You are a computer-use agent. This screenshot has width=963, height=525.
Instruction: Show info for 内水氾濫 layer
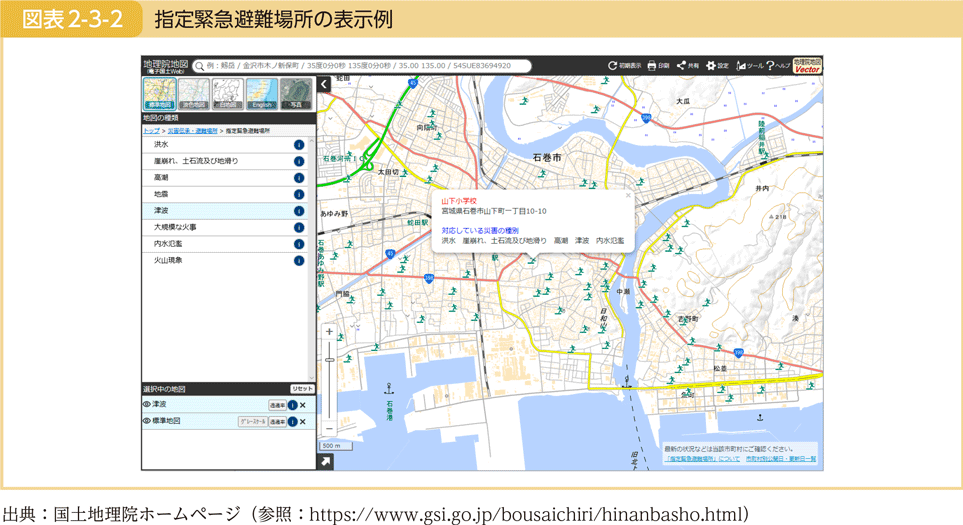point(299,244)
